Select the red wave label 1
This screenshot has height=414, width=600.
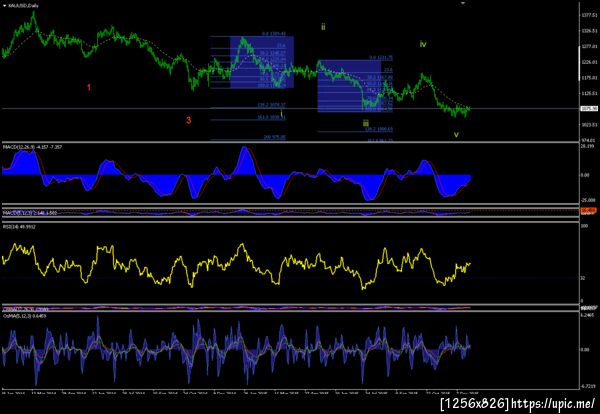coord(89,88)
